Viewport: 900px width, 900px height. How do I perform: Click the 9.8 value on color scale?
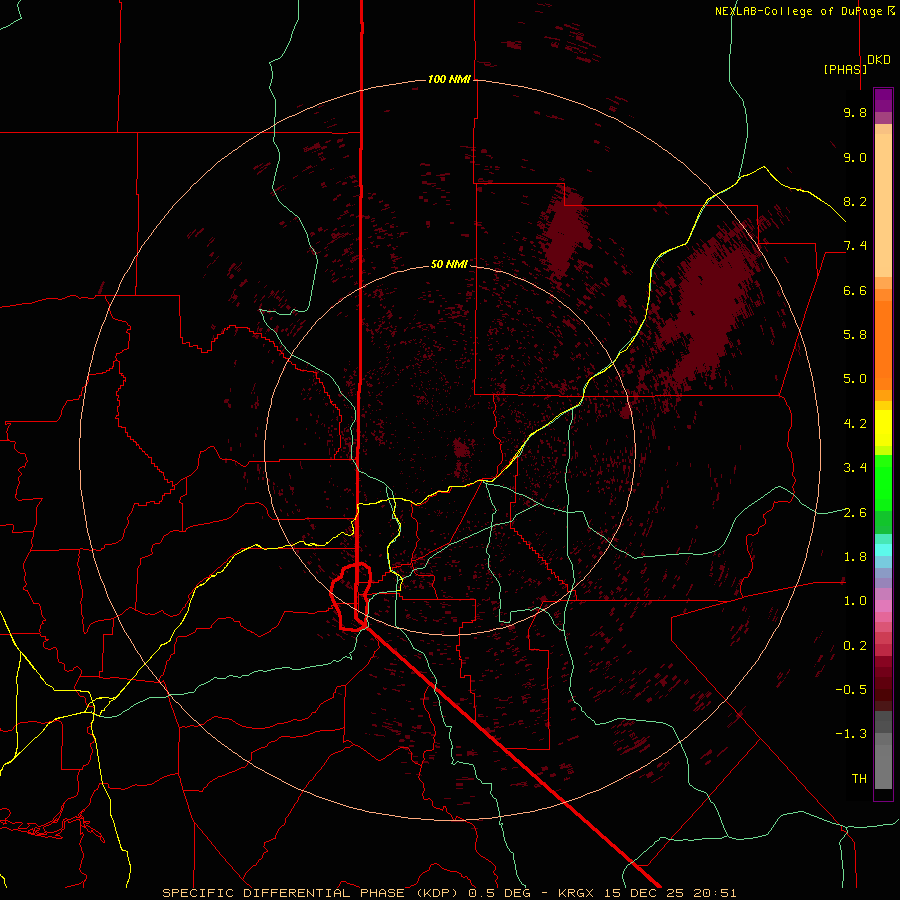pyautogui.click(x=855, y=112)
